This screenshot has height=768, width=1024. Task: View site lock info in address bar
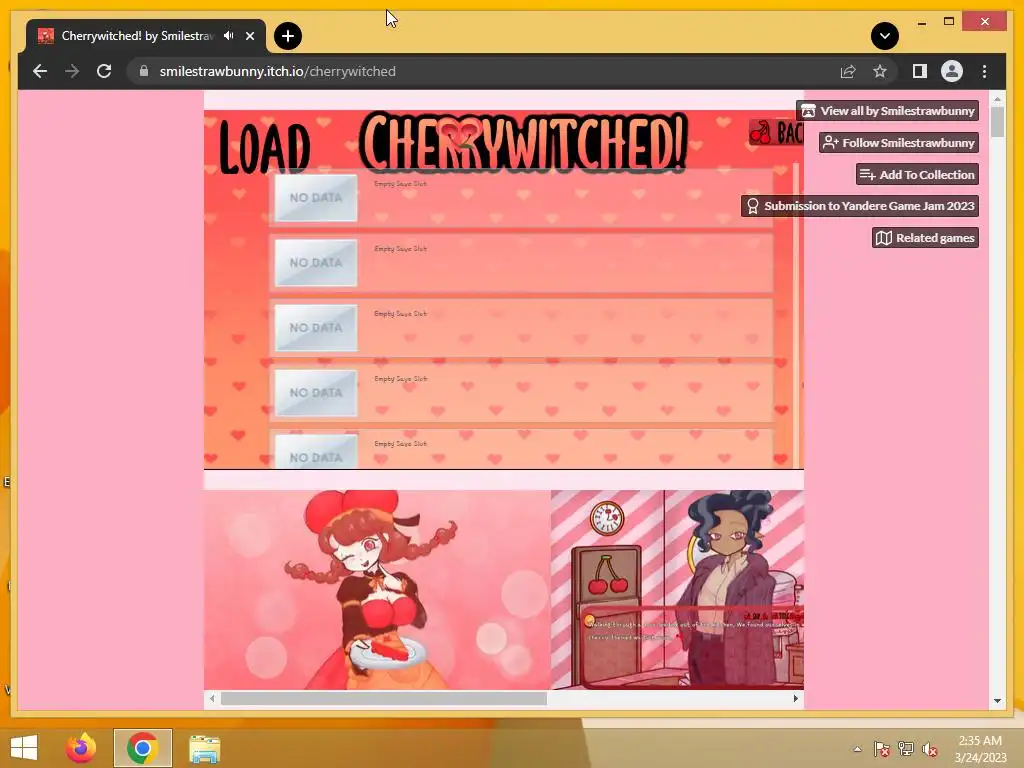tap(144, 71)
